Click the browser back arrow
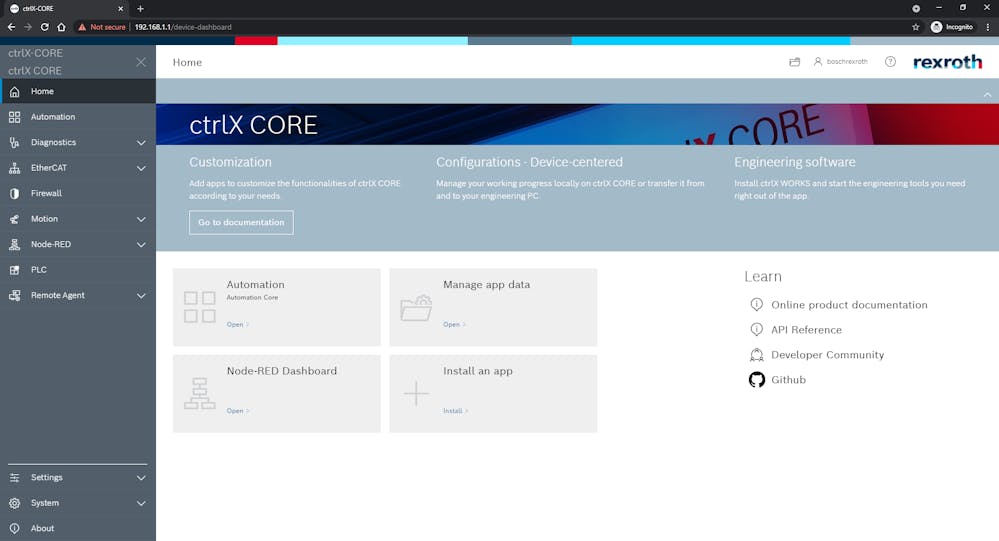999x541 pixels. (11, 27)
